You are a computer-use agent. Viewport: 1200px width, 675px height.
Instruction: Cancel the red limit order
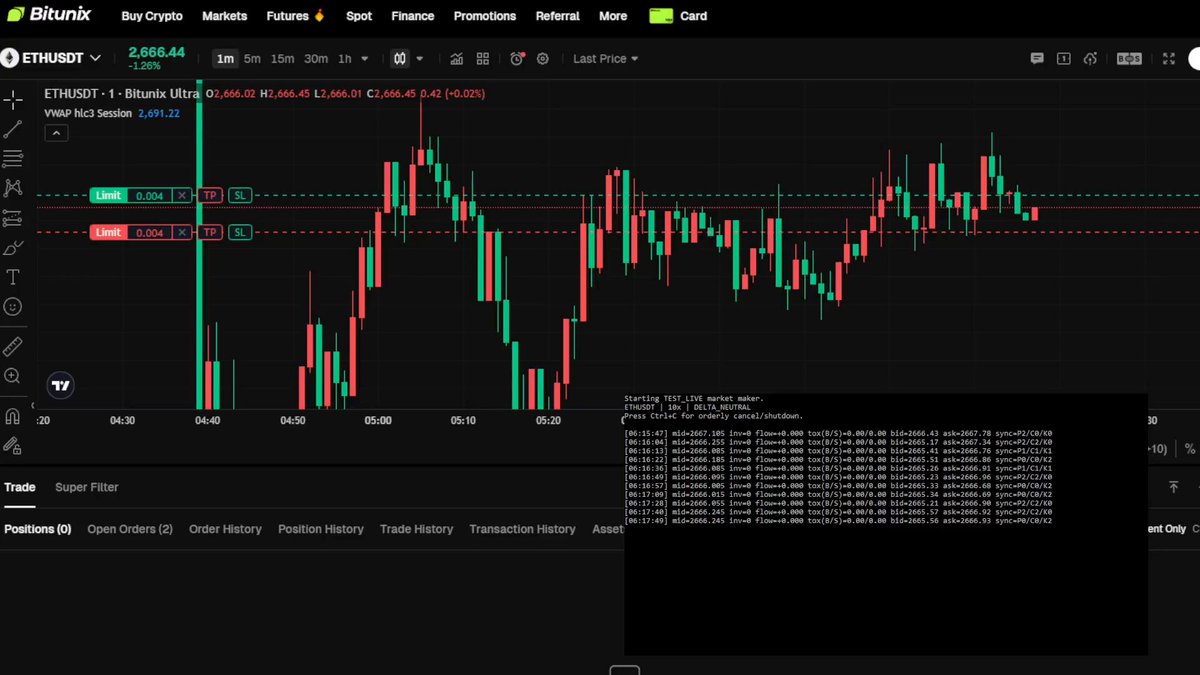click(x=182, y=232)
